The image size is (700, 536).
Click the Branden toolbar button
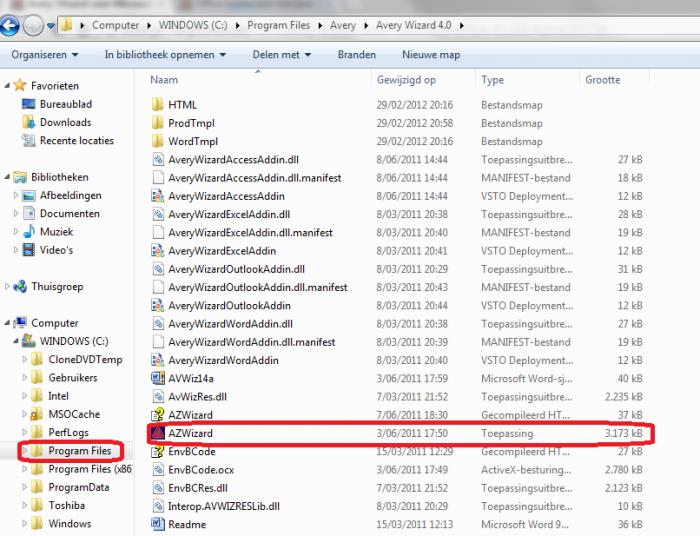(x=357, y=55)
